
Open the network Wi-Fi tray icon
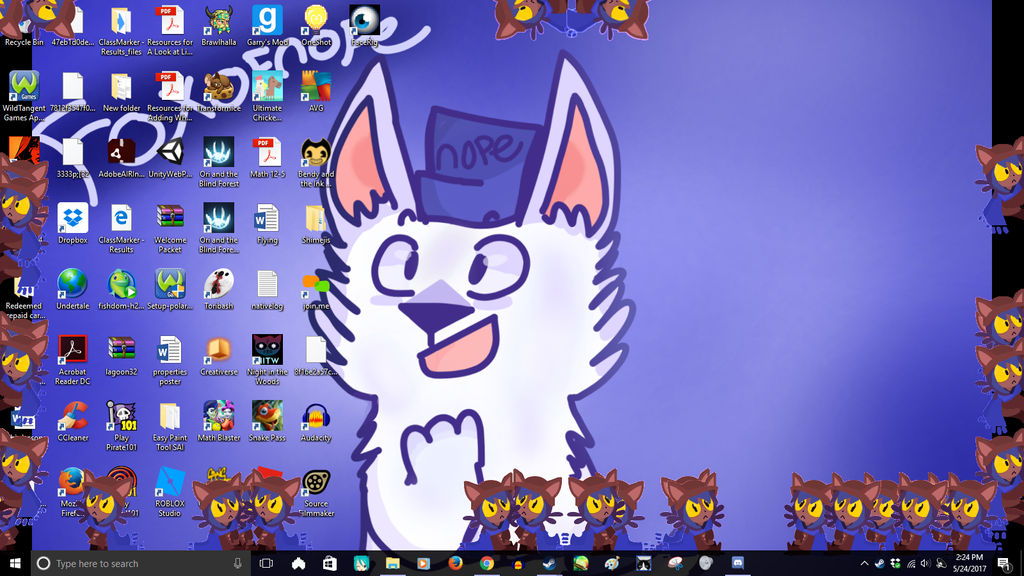[910, 563]
